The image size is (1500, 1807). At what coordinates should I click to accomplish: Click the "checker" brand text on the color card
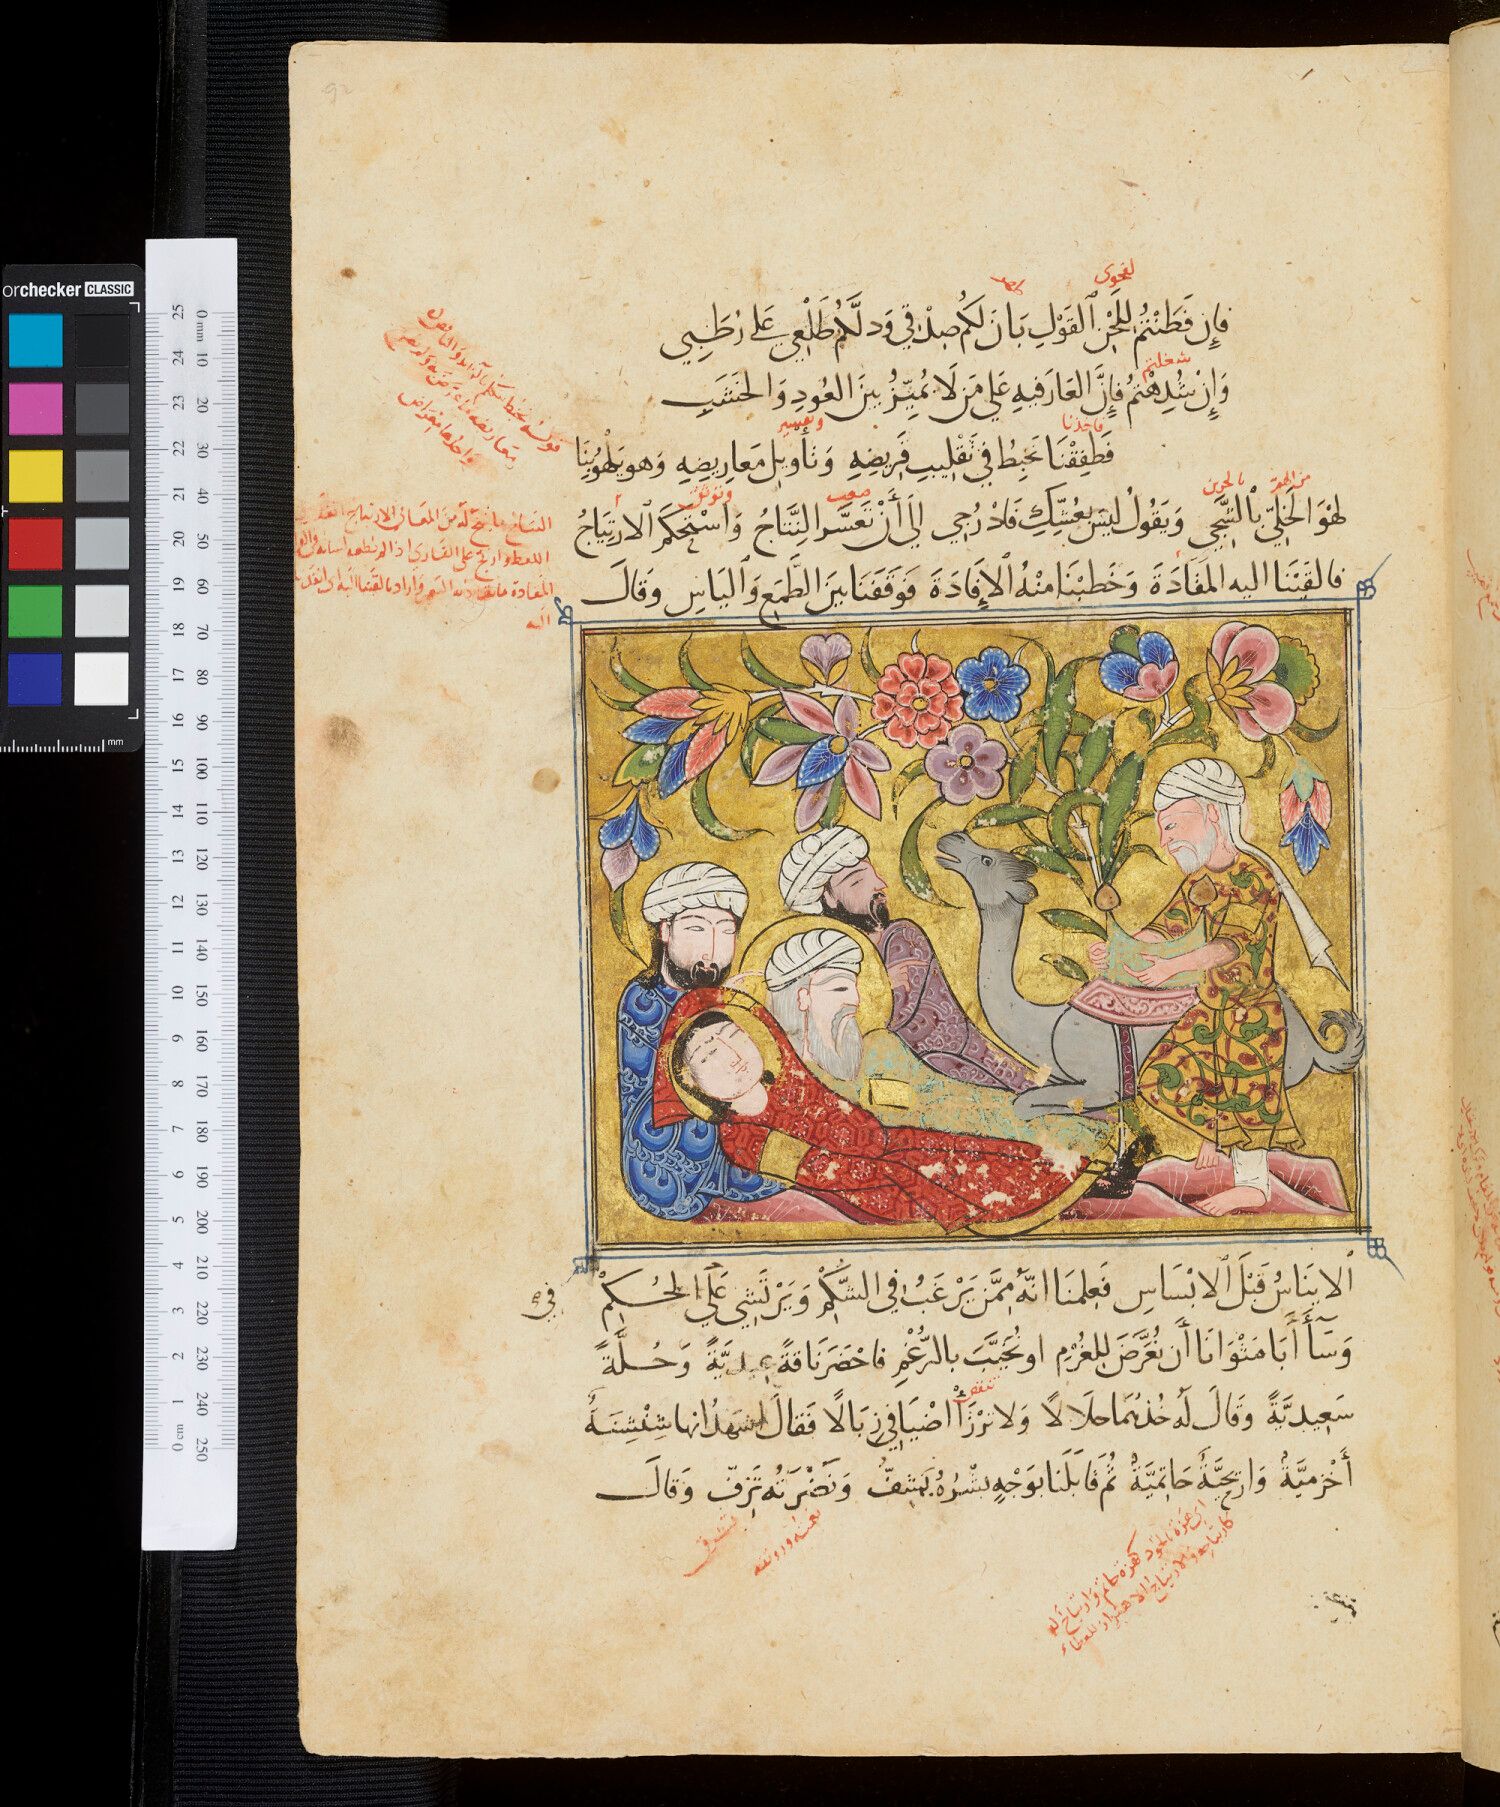50,289
